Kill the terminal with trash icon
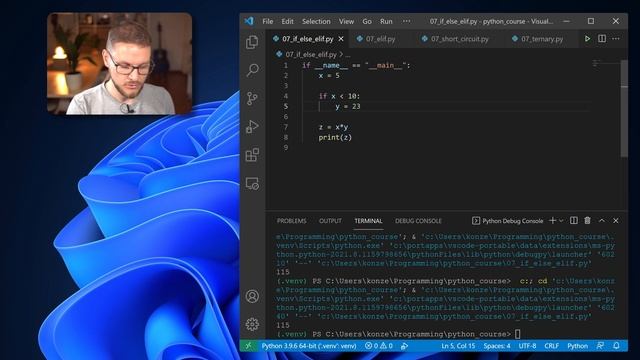Screen dimensions: 640x360 tap(587, 221)
